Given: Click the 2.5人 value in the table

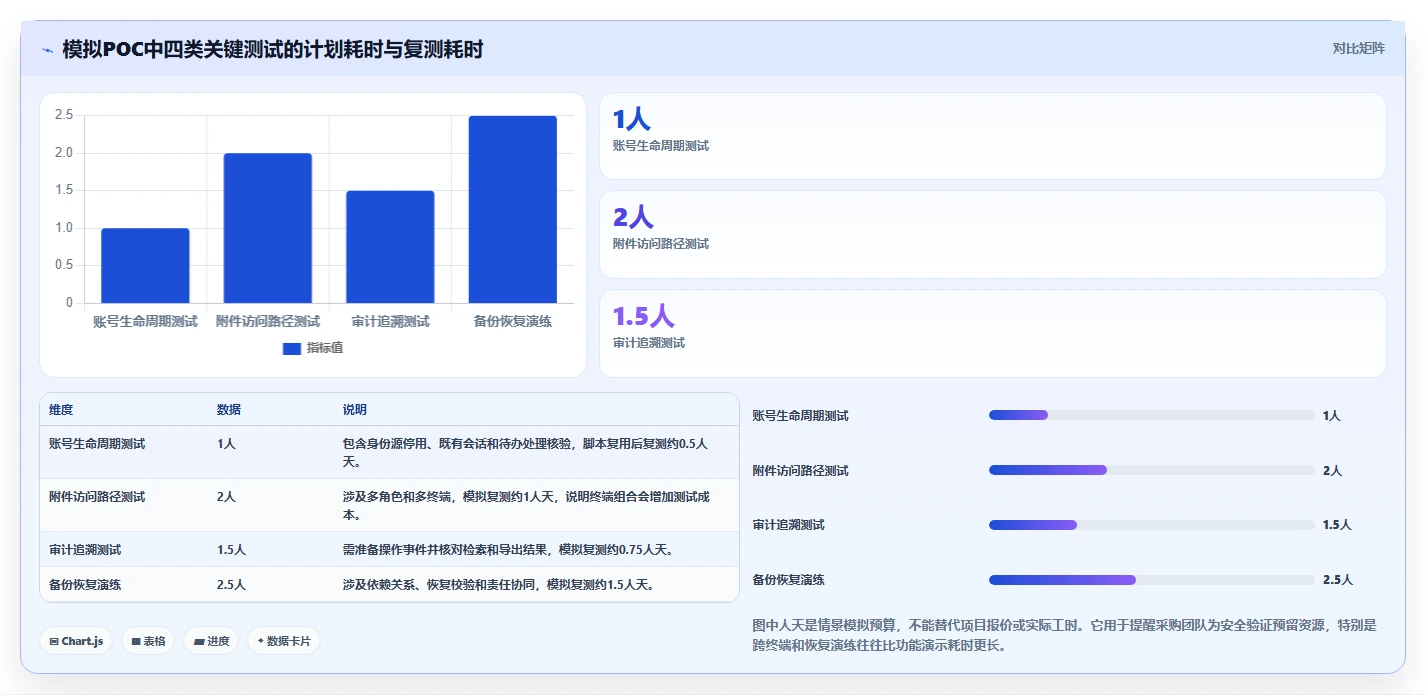Looking at the screenshot, I should coord(231,584).
